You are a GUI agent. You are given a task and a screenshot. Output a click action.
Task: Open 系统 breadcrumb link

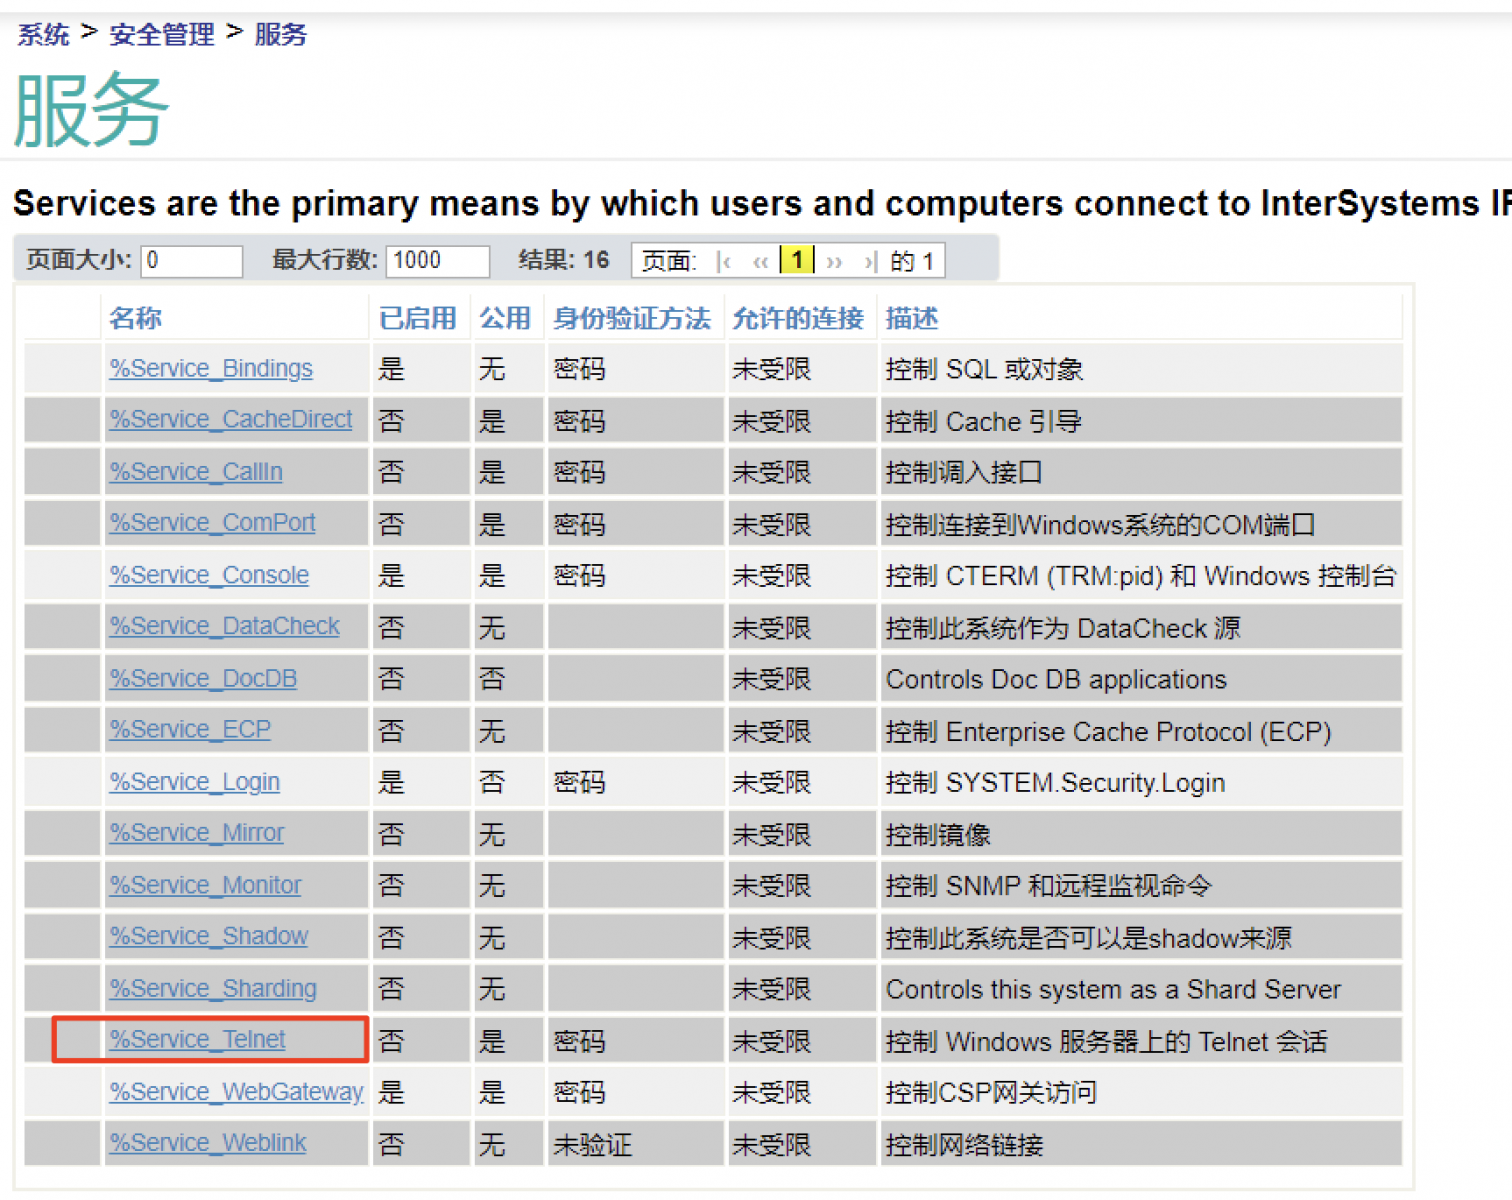[x=43, y=35]
